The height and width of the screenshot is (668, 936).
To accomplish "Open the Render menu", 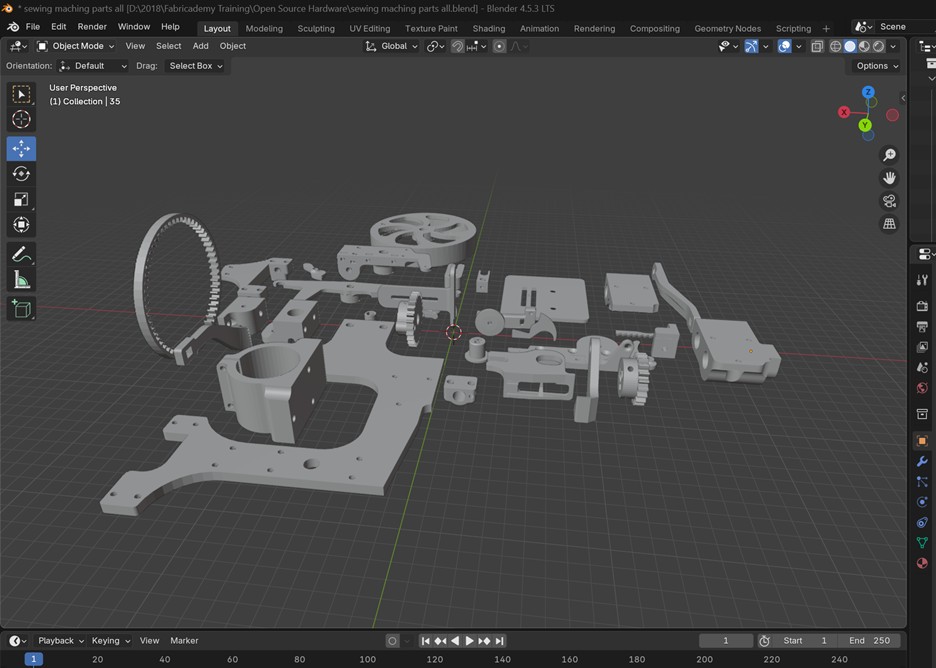I will point(92,27).
